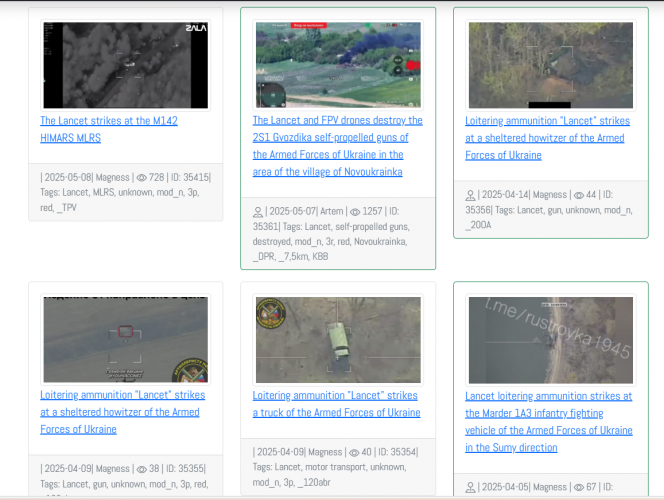Open thumbnail of howitzer strike ID 35355
The width and height of the screenshot is (664, 500).
[x=125, y=340]
